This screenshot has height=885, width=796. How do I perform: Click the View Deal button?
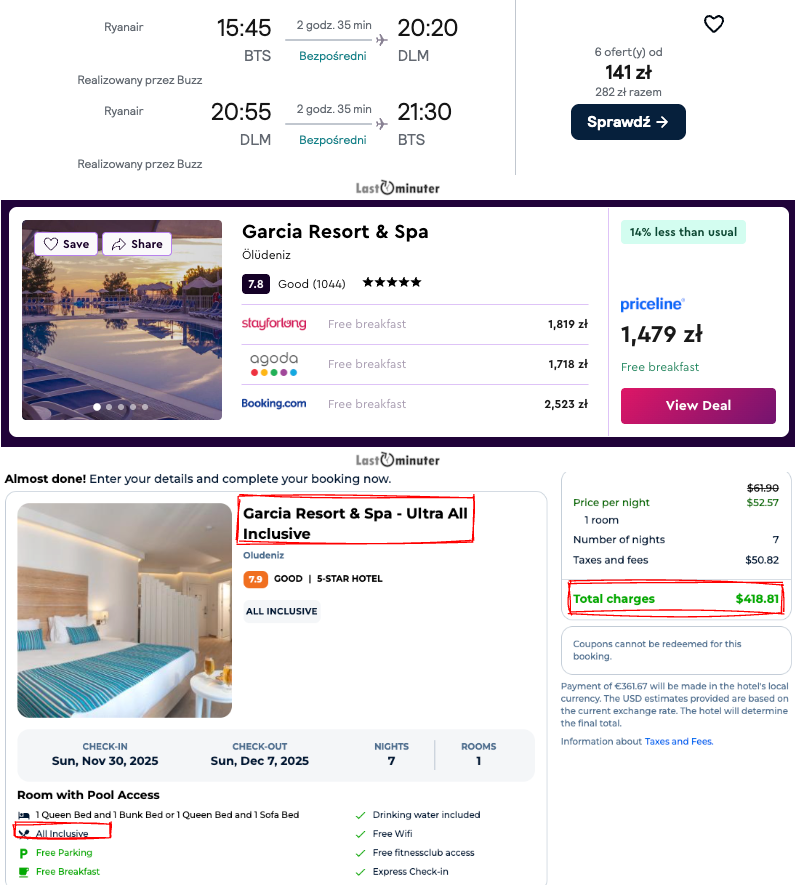coord(698,406)
